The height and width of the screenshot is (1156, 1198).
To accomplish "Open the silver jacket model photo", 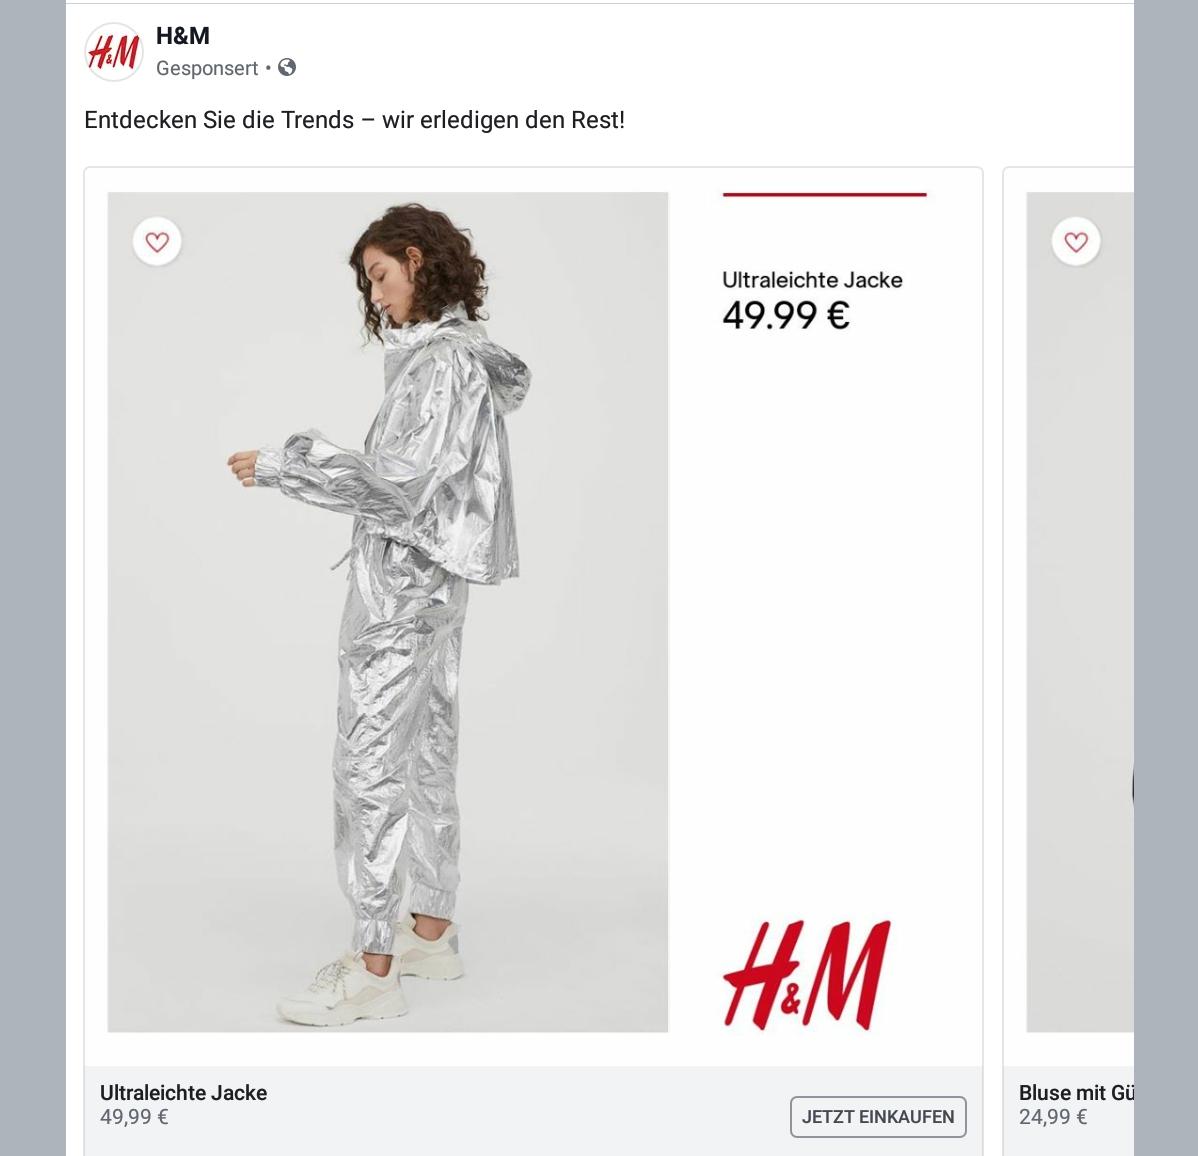I will click(387, 612).
